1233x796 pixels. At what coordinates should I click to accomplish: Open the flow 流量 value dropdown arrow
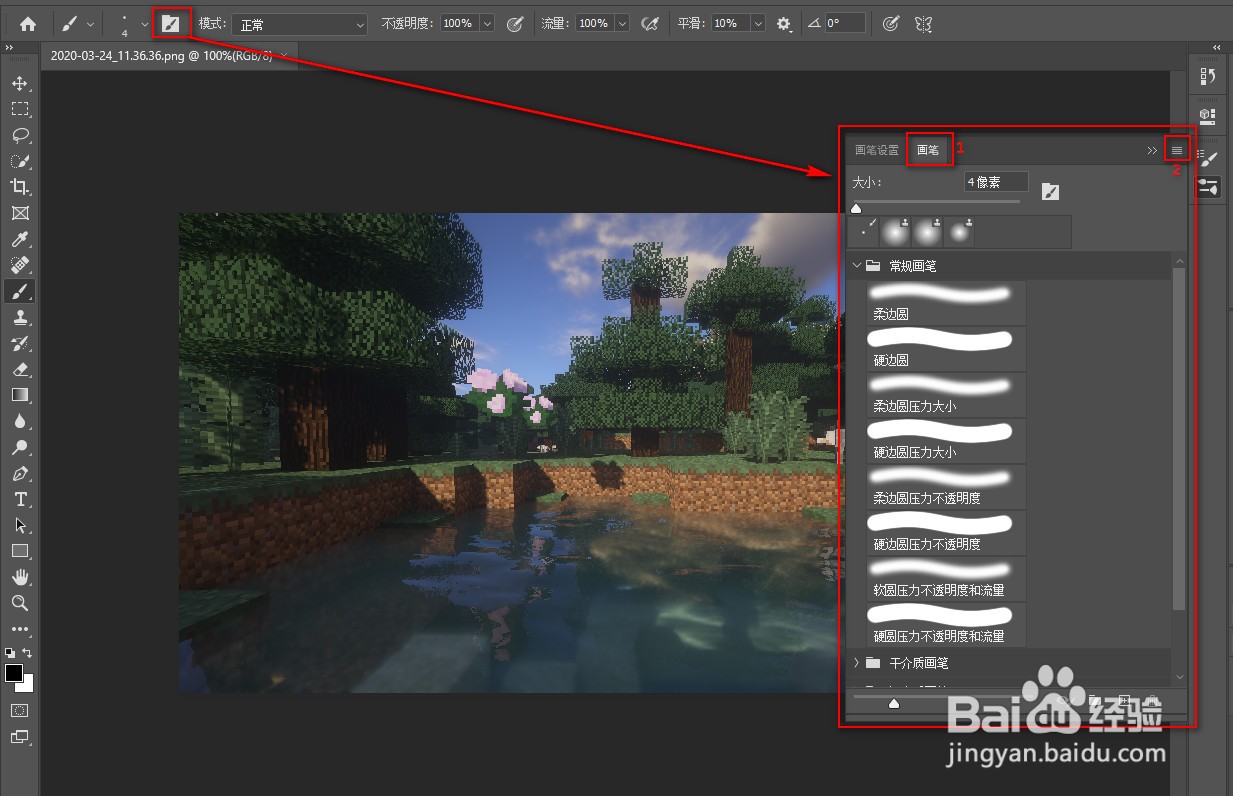click(622, 23)
